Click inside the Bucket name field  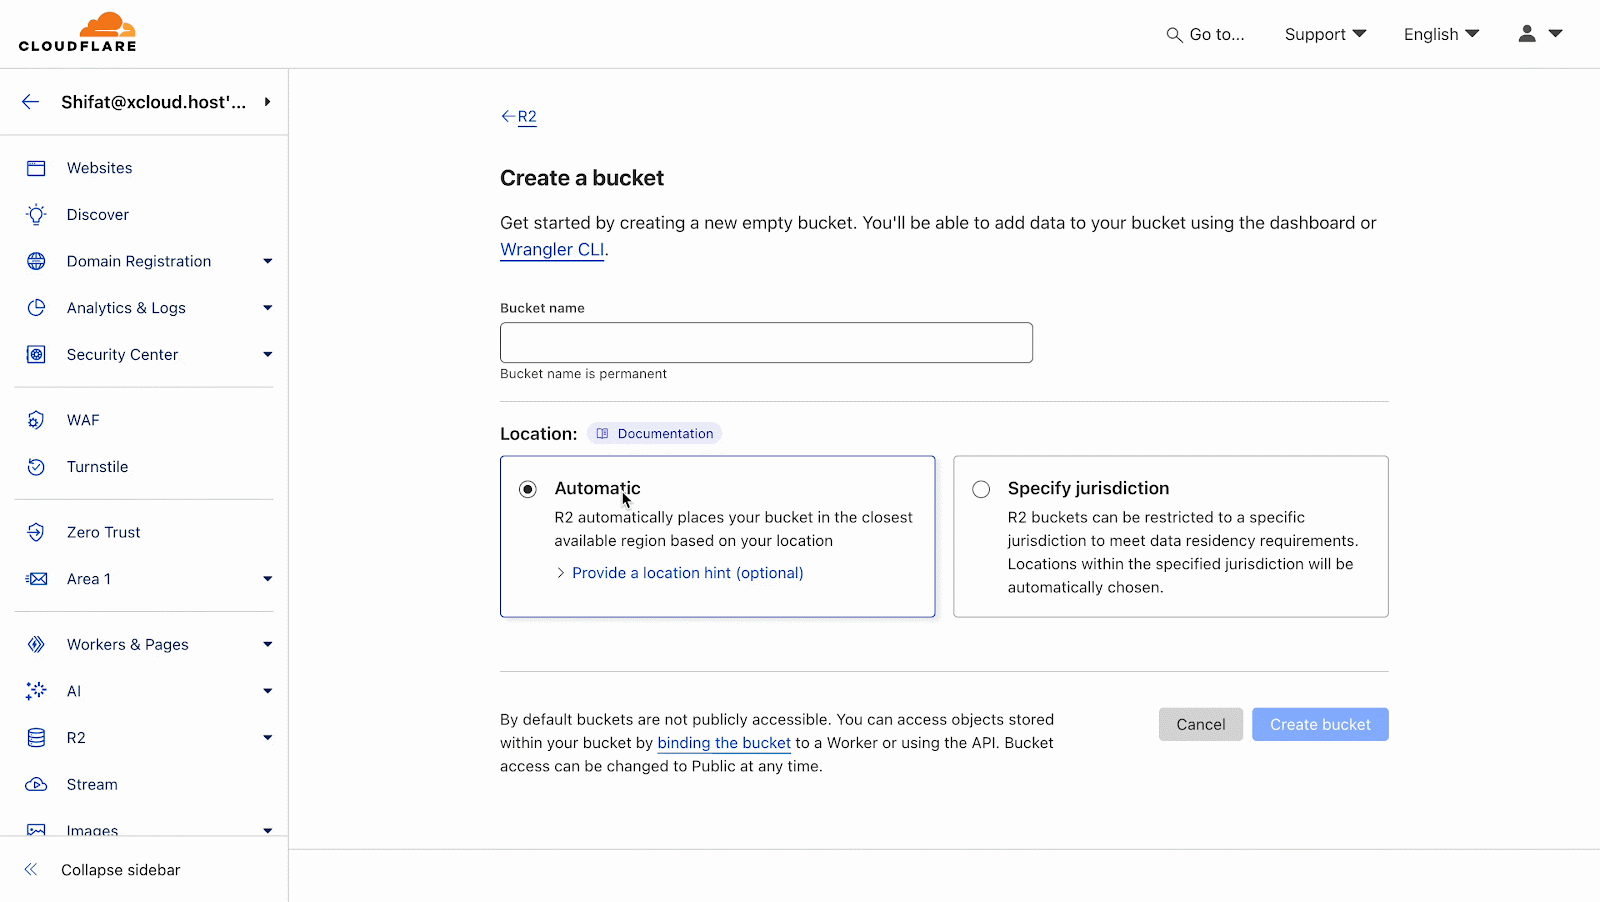click(765, 342)
